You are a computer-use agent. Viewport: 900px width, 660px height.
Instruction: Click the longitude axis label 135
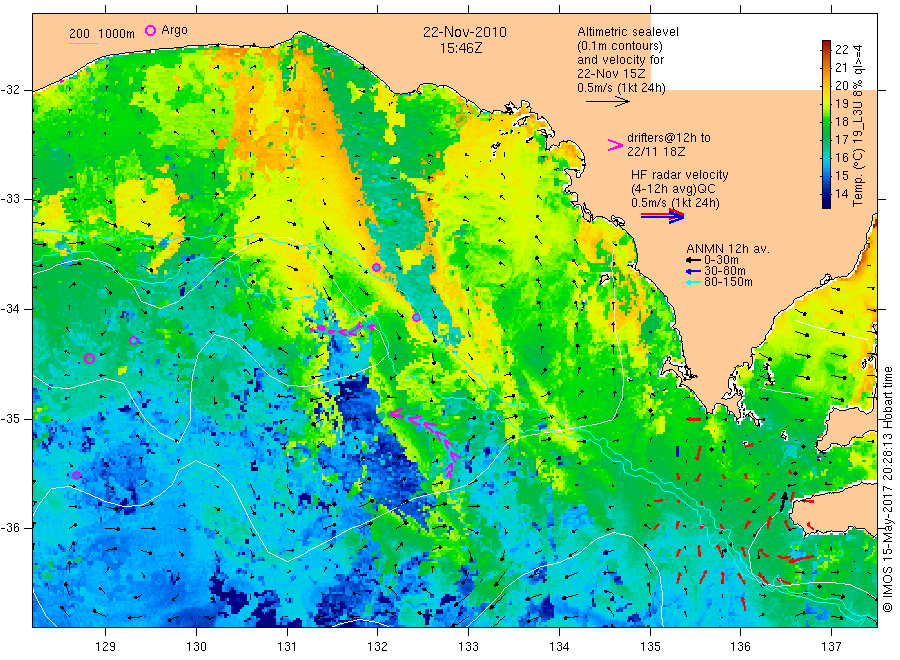[650, 647]
